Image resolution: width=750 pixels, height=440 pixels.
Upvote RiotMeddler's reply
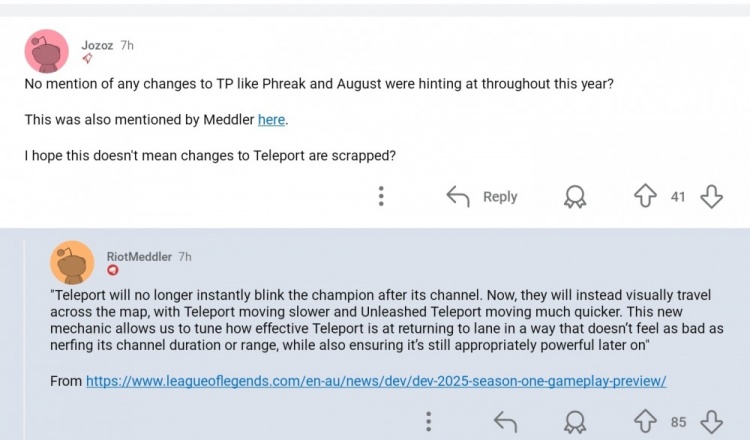(x=645, y=421)
